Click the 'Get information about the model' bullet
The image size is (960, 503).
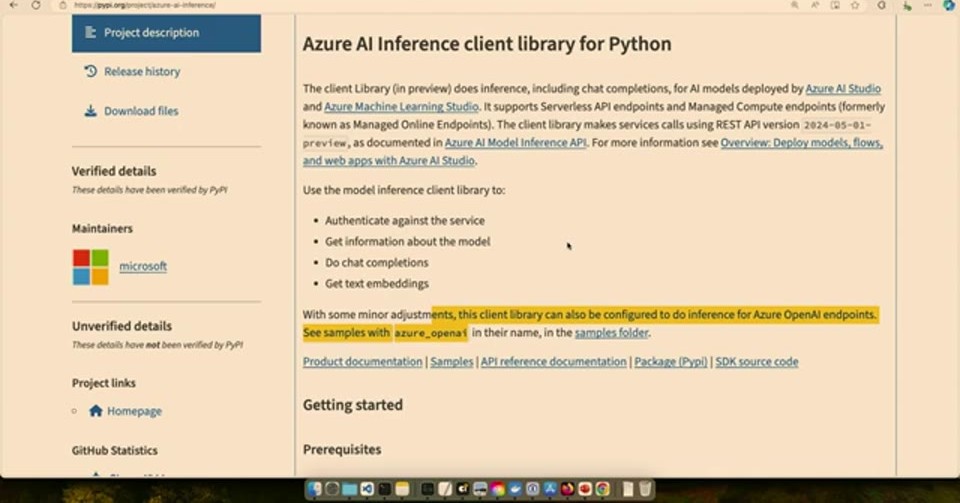pos(408,242)
